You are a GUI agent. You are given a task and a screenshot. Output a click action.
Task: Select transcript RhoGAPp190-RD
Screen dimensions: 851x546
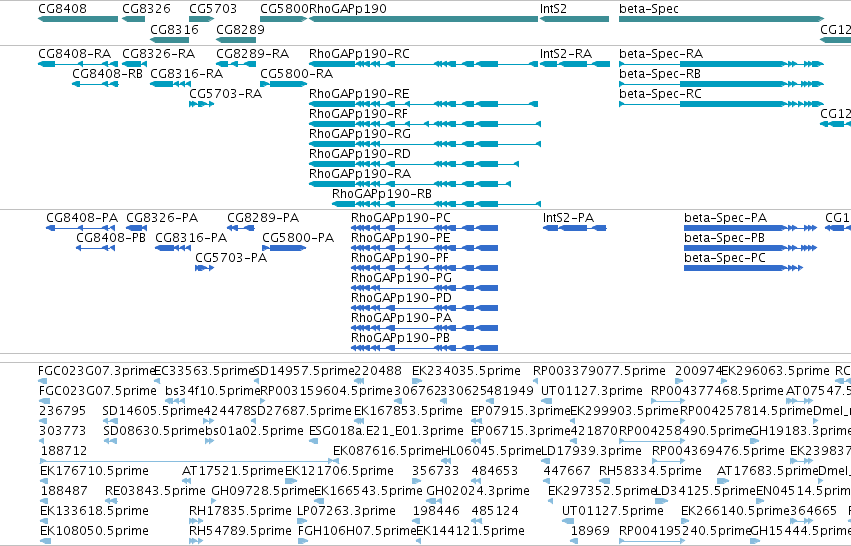pyautogui.click(x=414, y=164)
